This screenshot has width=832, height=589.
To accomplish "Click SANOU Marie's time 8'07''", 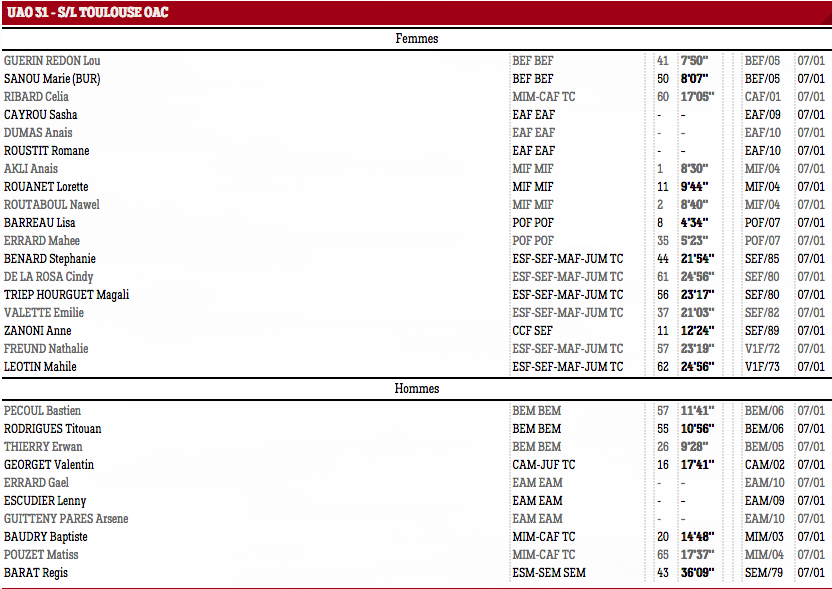I will (x=695, y=79).
